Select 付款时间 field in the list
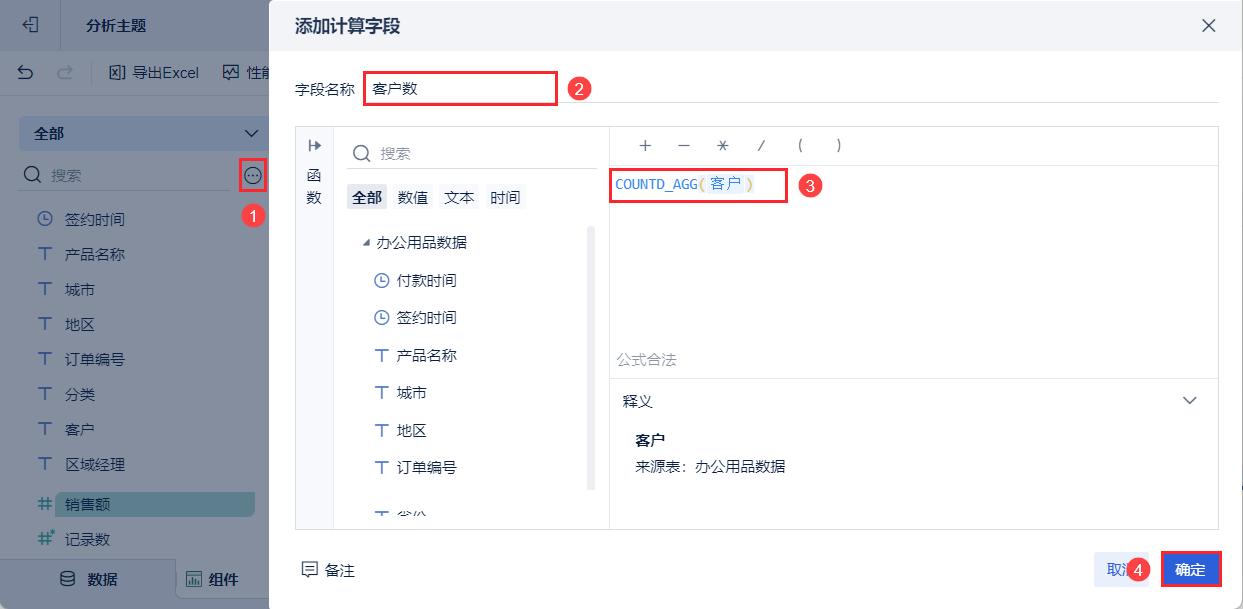1243x609 pixels. pyautogui.click(x=426, y=281)
